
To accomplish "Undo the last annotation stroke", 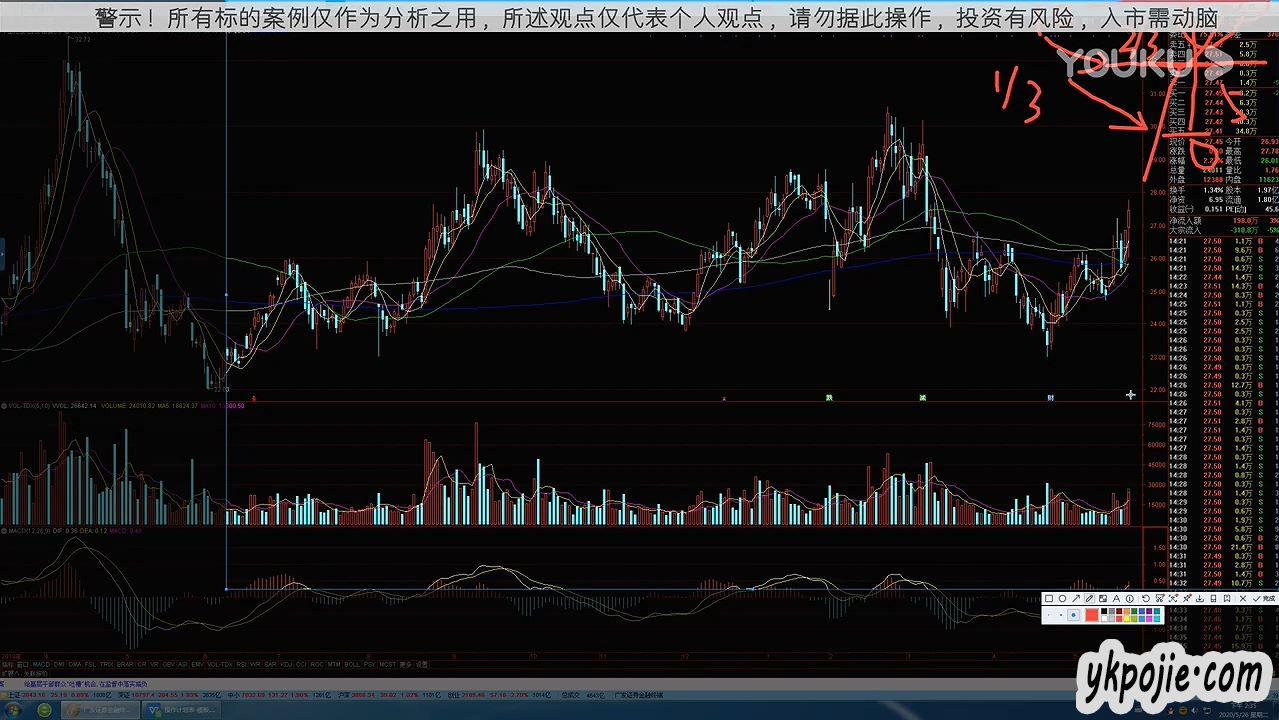I will [1146, 599].
